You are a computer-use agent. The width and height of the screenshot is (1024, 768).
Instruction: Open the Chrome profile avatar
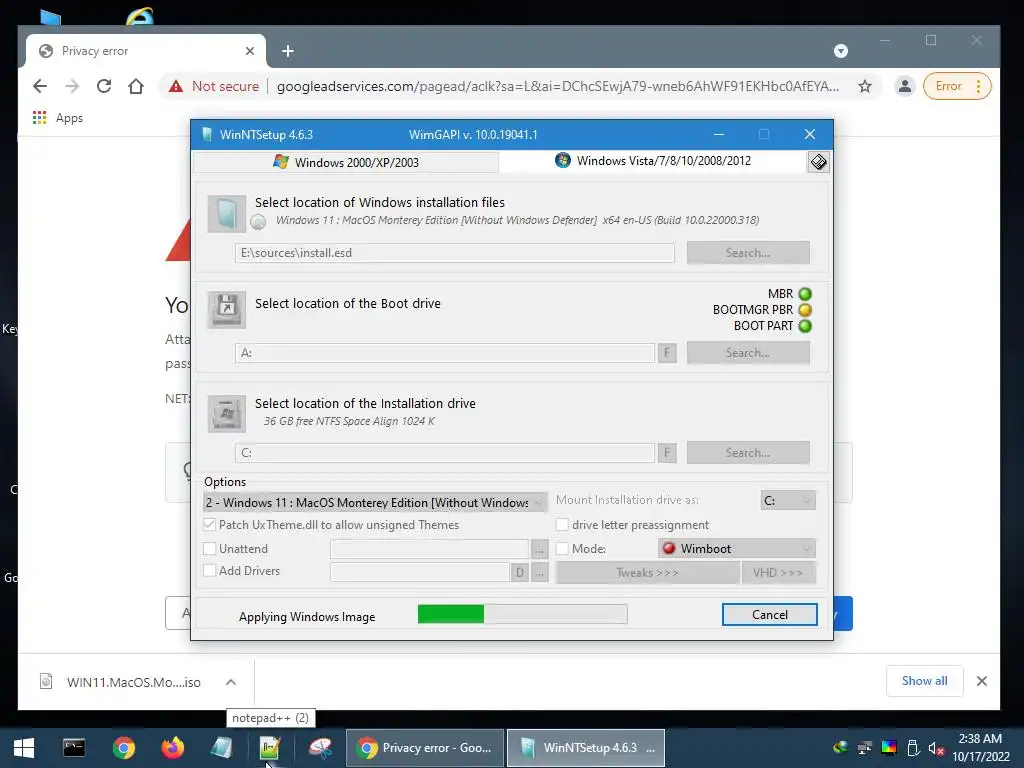(904, 86)
